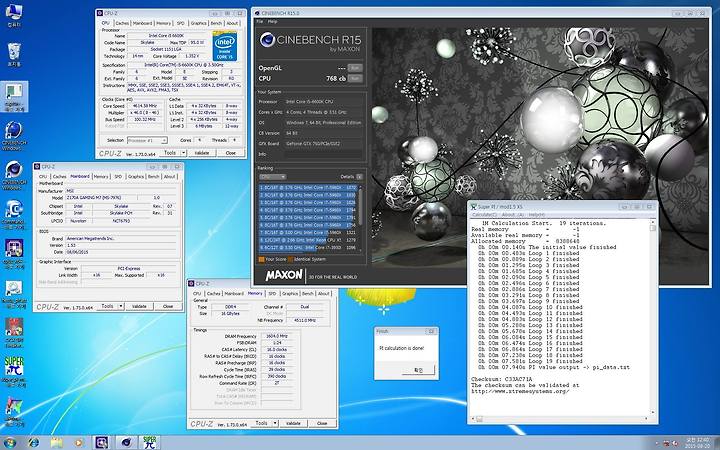
Task: Click the title icon of the CPU-Z Mainboard window
Action: (37, 166)
